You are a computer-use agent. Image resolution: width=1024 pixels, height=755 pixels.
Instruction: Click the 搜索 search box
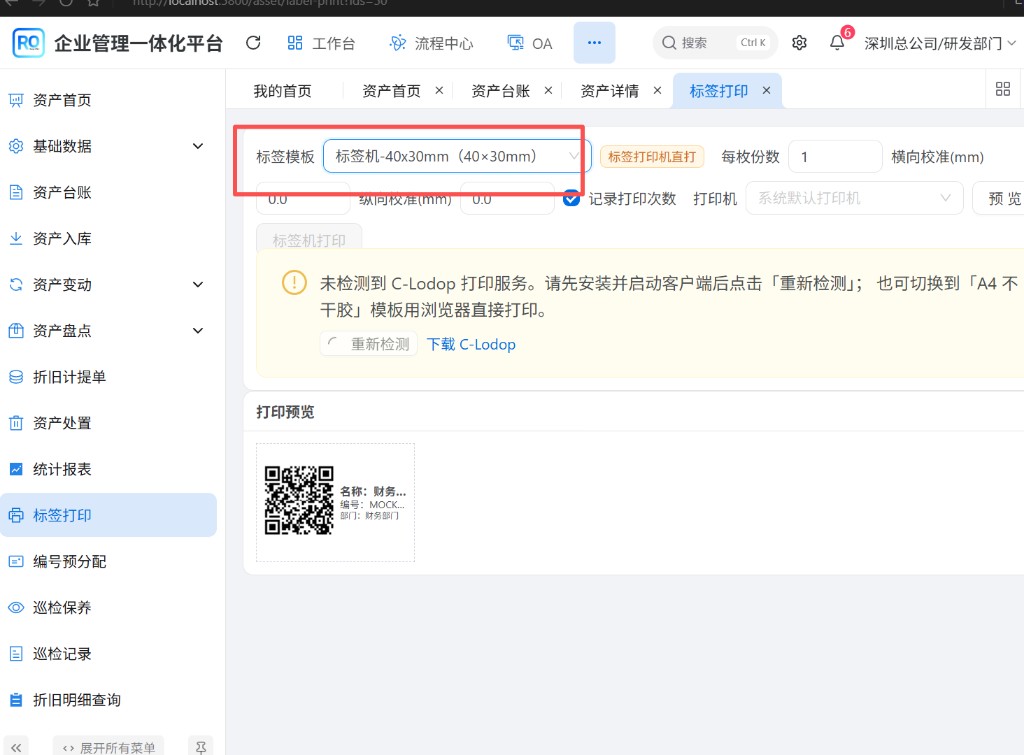(x=715, y=42)
